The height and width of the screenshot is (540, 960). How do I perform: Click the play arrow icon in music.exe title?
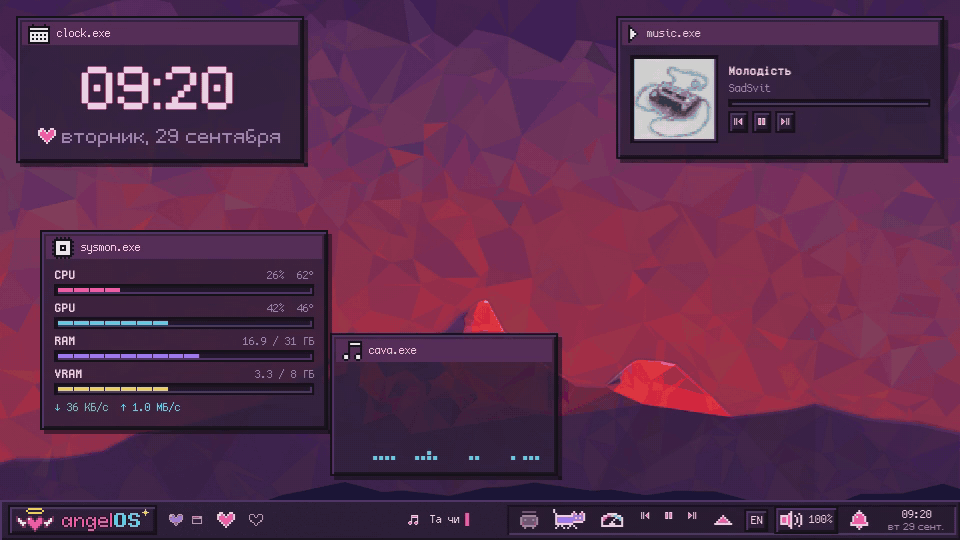coord(633,34)
